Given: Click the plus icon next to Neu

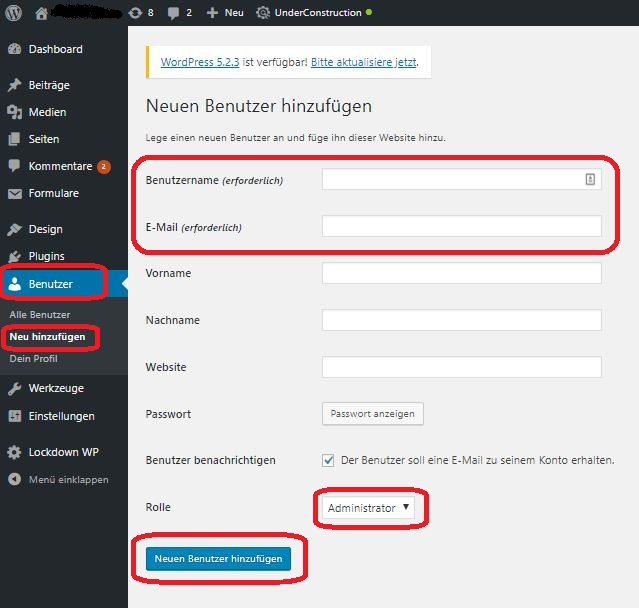Looking at the screenshot, I should coord(212,13).
